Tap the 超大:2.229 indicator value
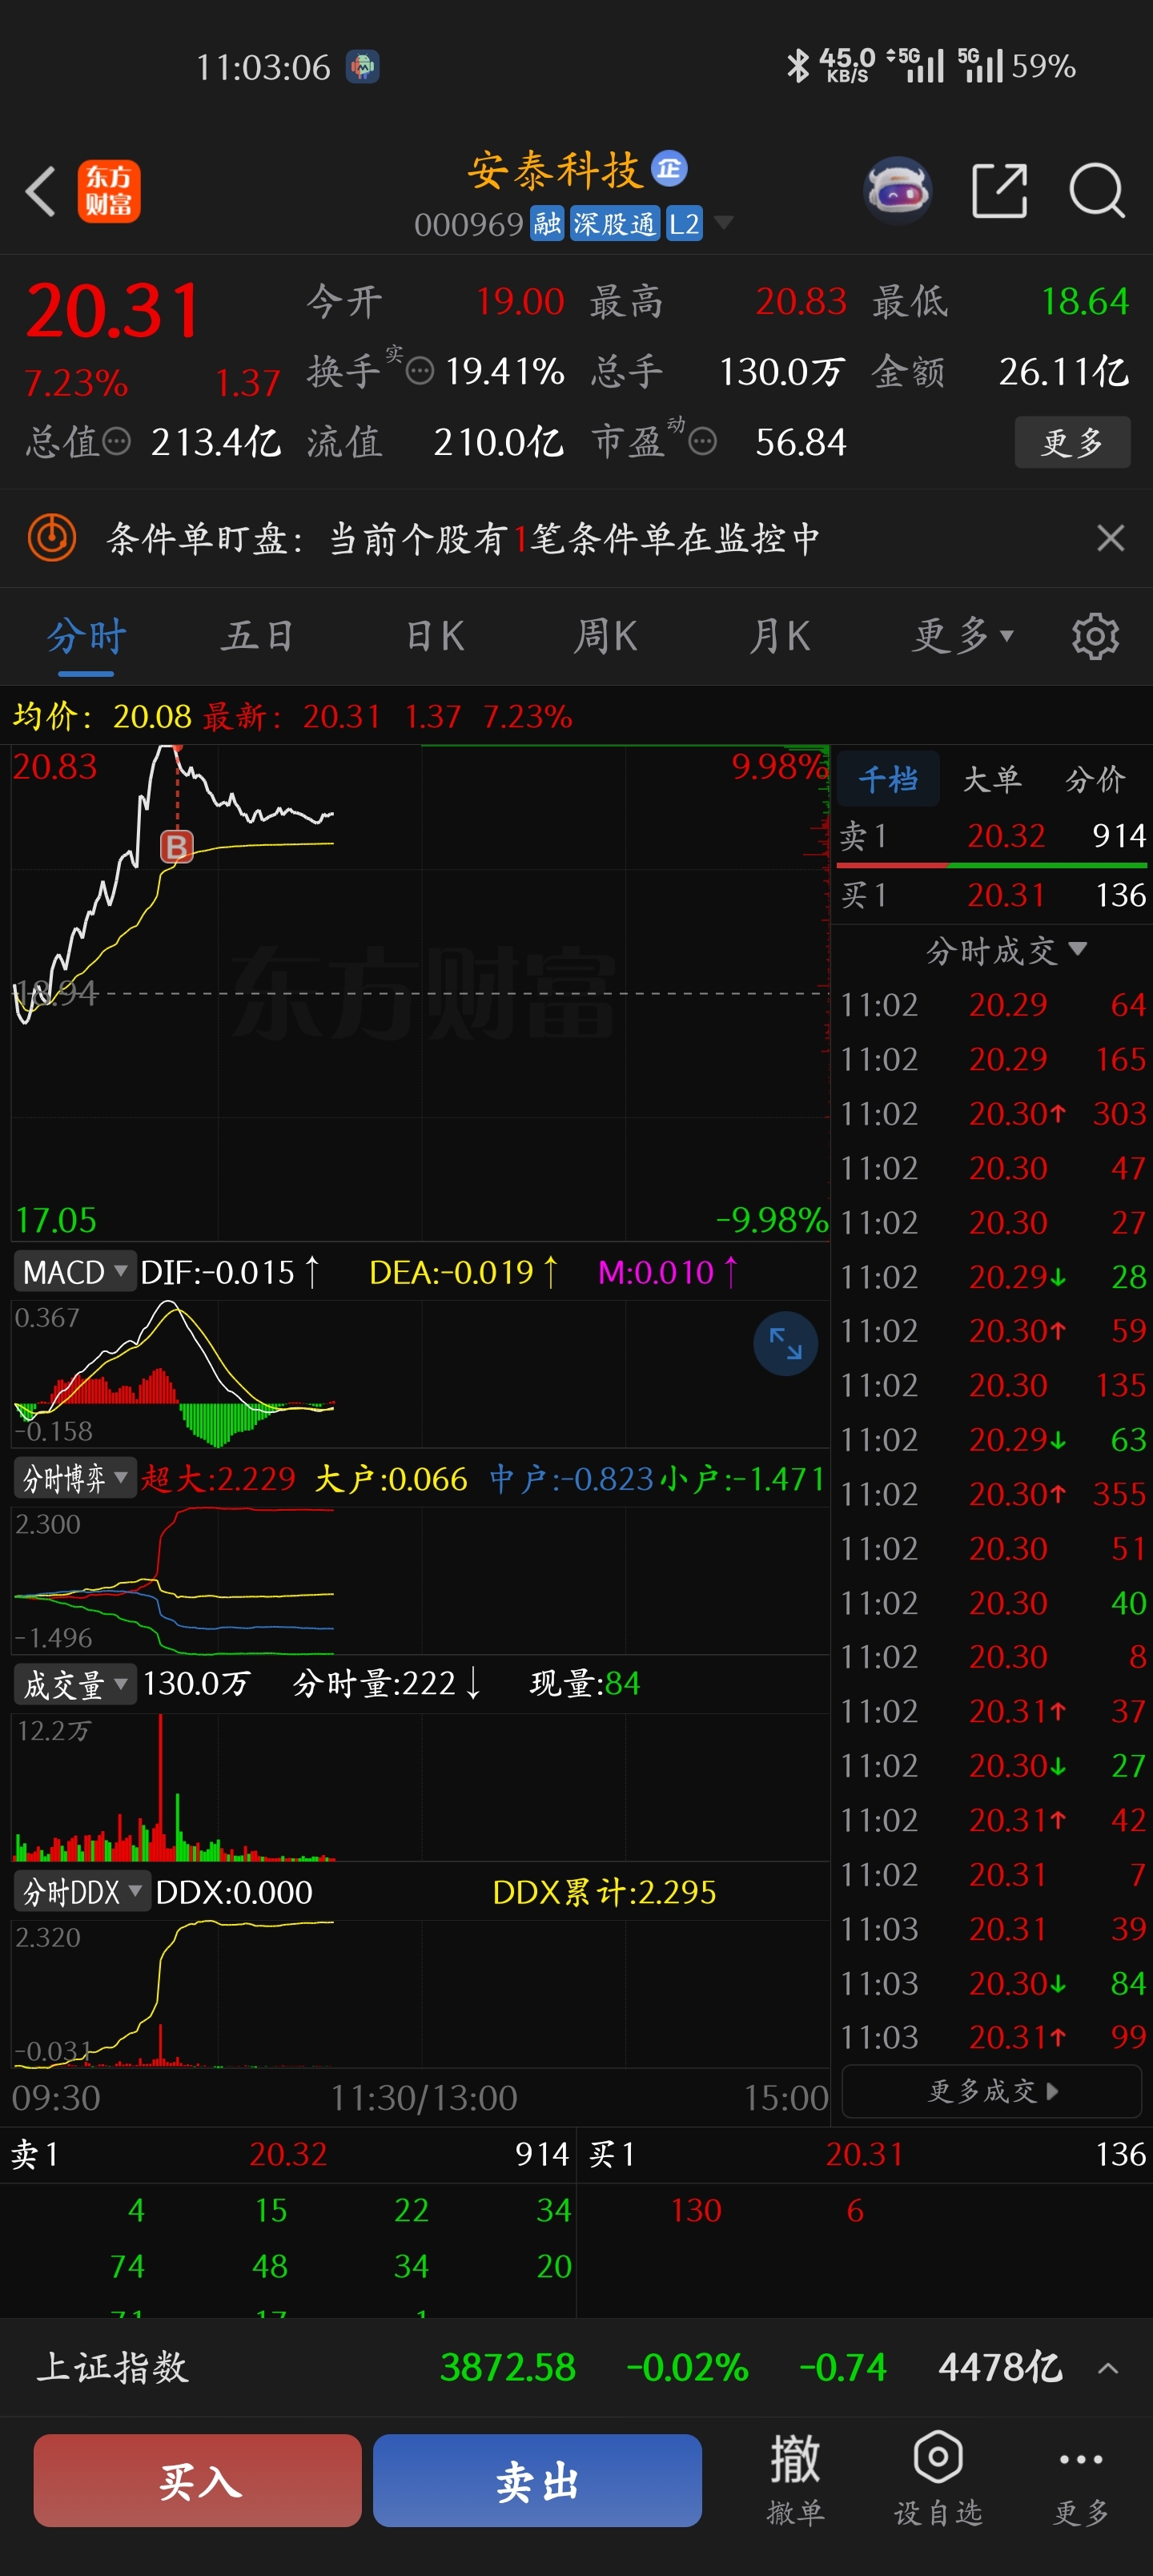 [x=219, y=1479]
